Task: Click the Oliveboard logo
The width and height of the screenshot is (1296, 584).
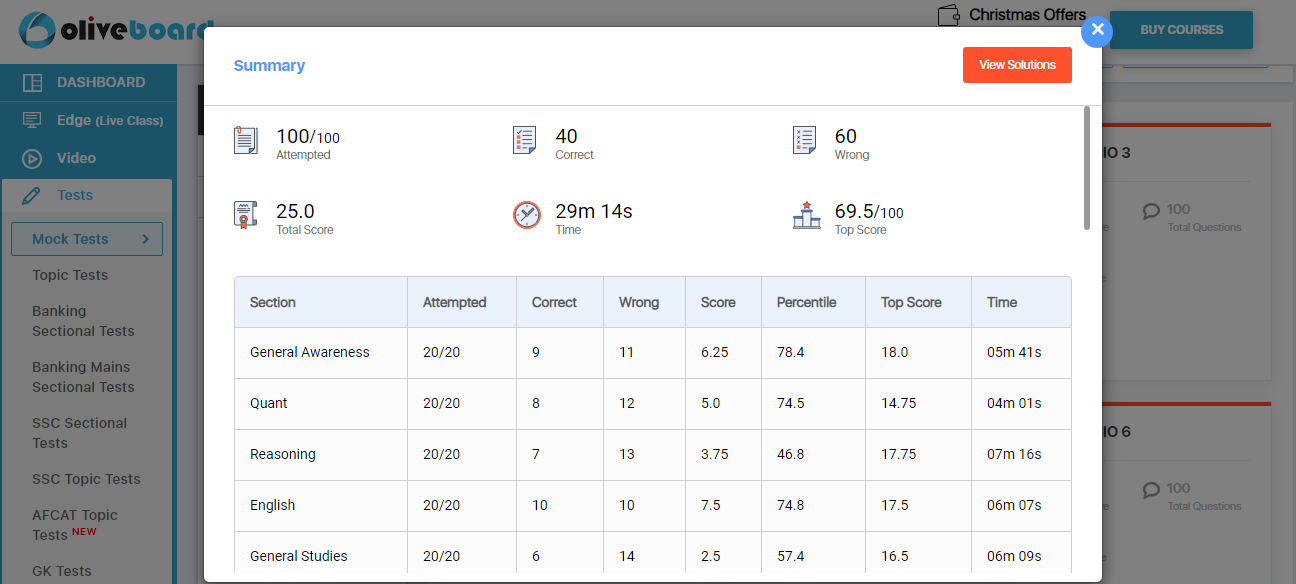Action: pyautogui.click(x=116, y=31)
